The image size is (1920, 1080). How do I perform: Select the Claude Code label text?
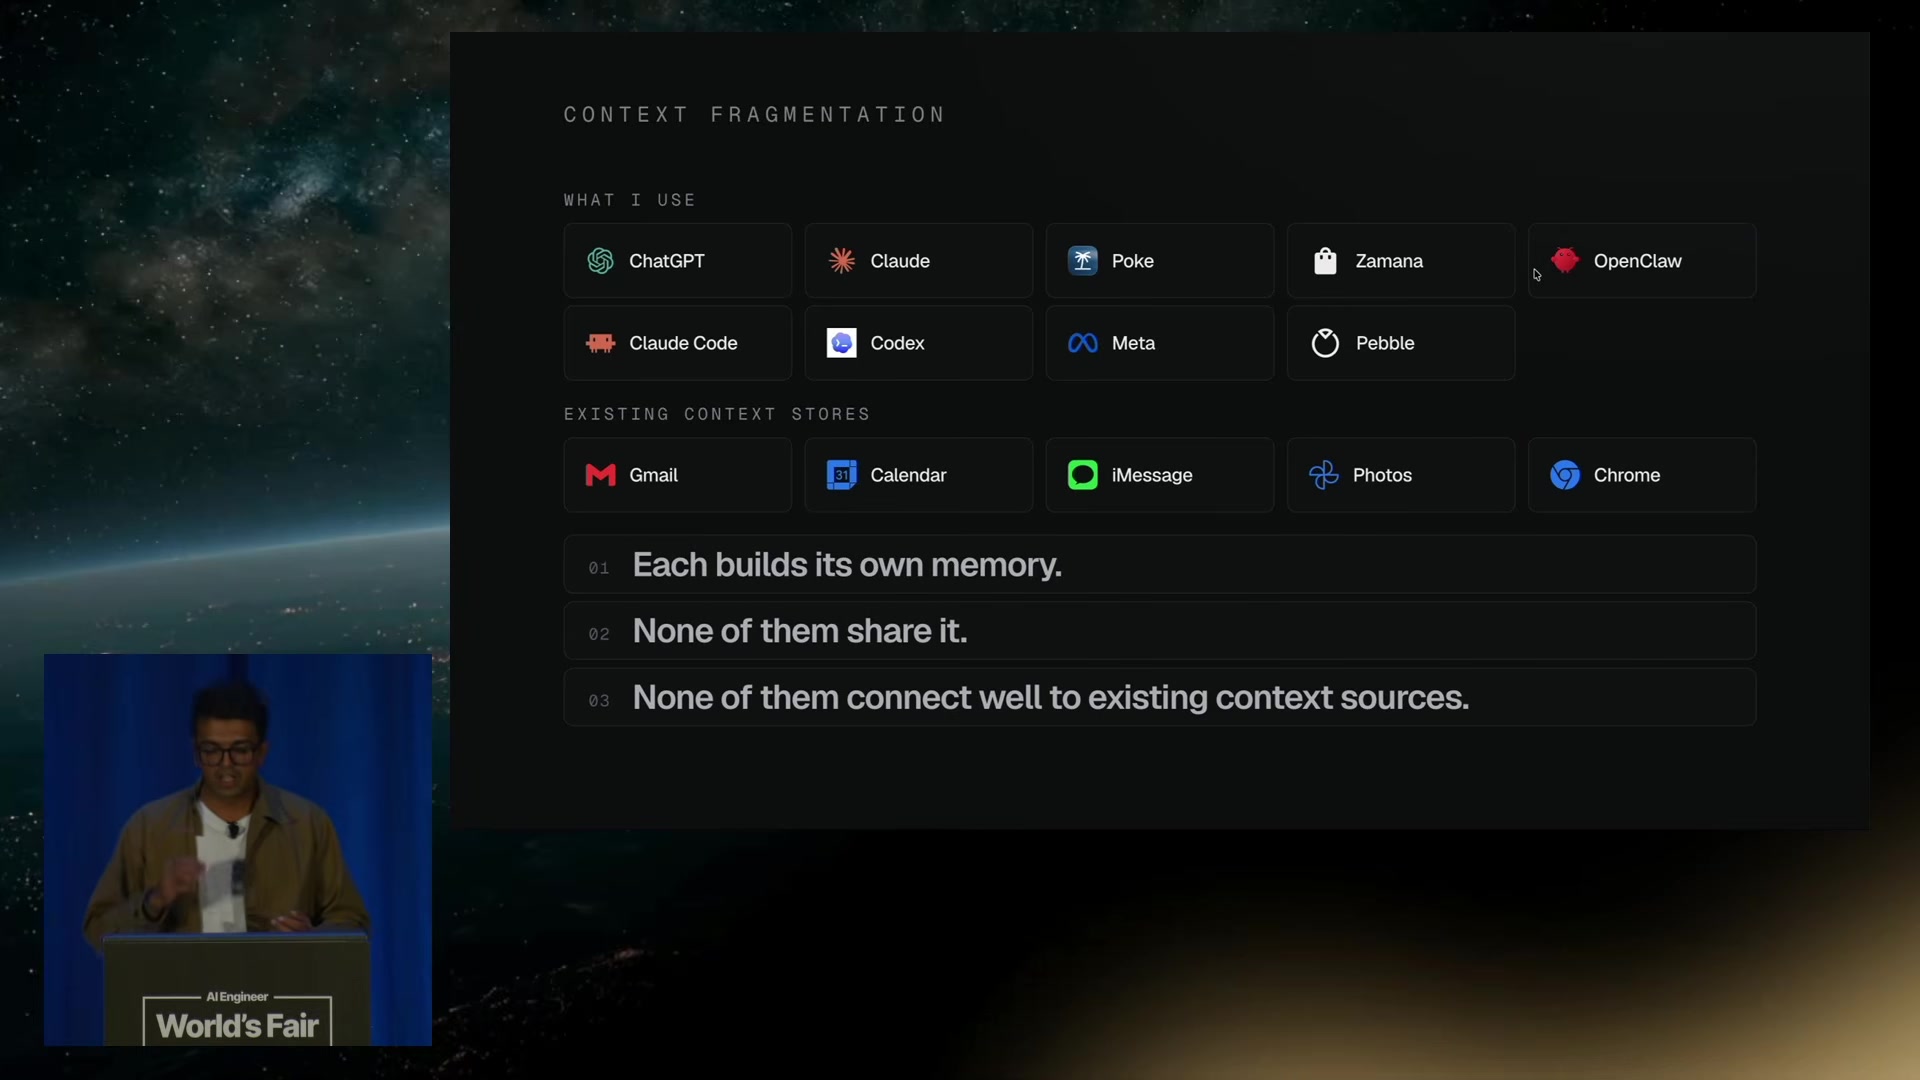tap(683, 343)
